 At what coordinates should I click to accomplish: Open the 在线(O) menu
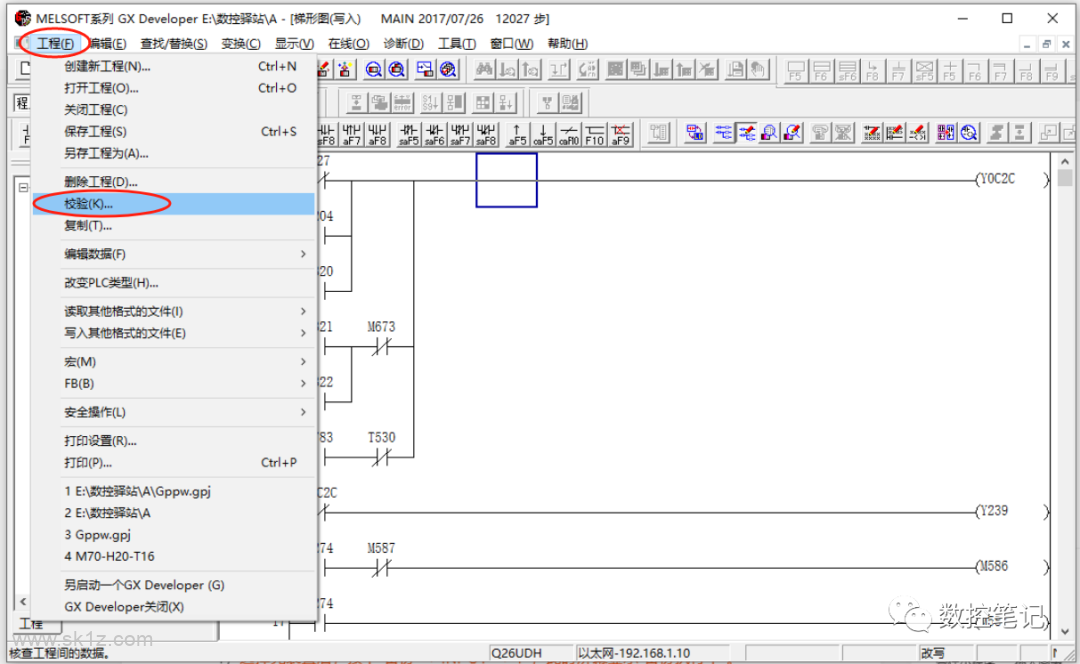349,43
